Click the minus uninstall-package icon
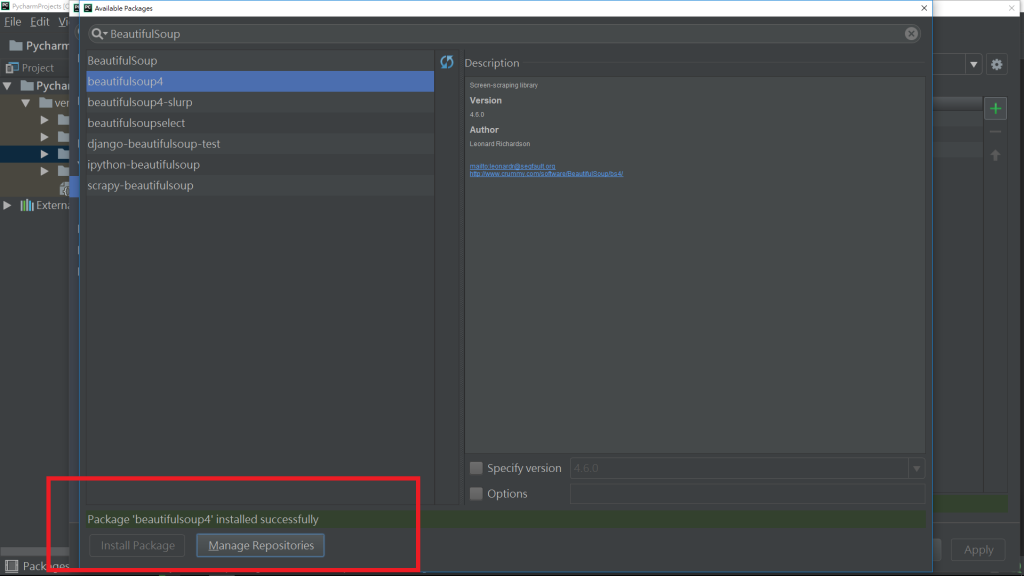The image size is (1024, 576). tap(995, 132)
